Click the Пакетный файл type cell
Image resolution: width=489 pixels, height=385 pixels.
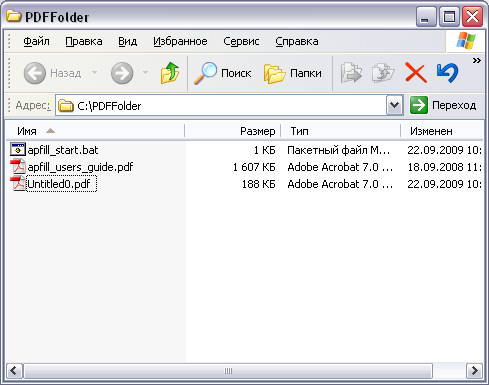click(x=338, y=150)
